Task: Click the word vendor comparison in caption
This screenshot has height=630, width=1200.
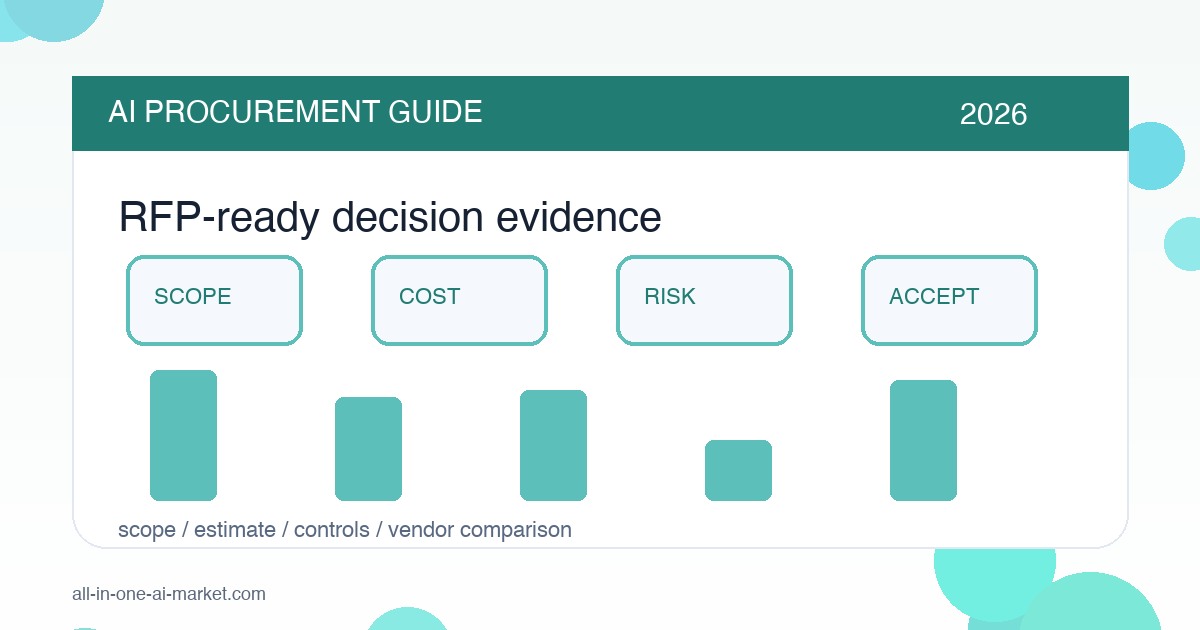Action: (480, 530)
